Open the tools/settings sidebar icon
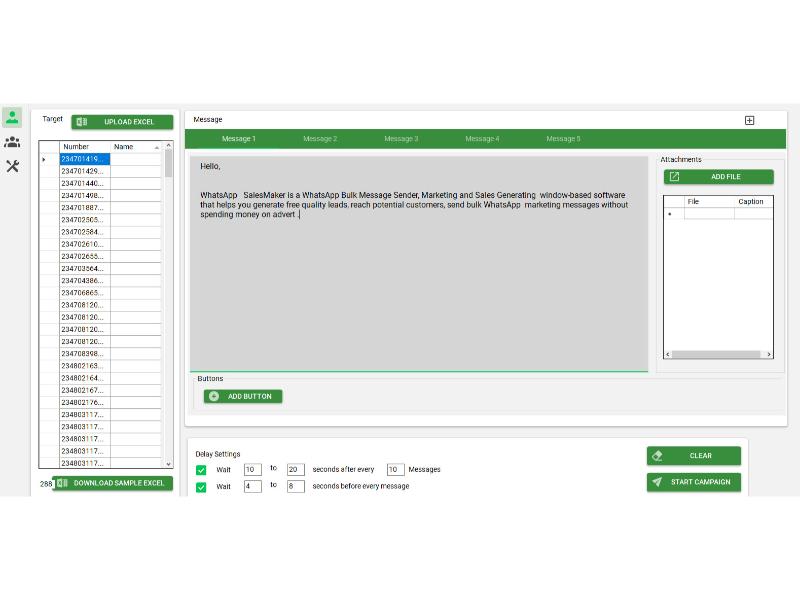This screenshot has height=600, width=800. click(x=13, y=166)
